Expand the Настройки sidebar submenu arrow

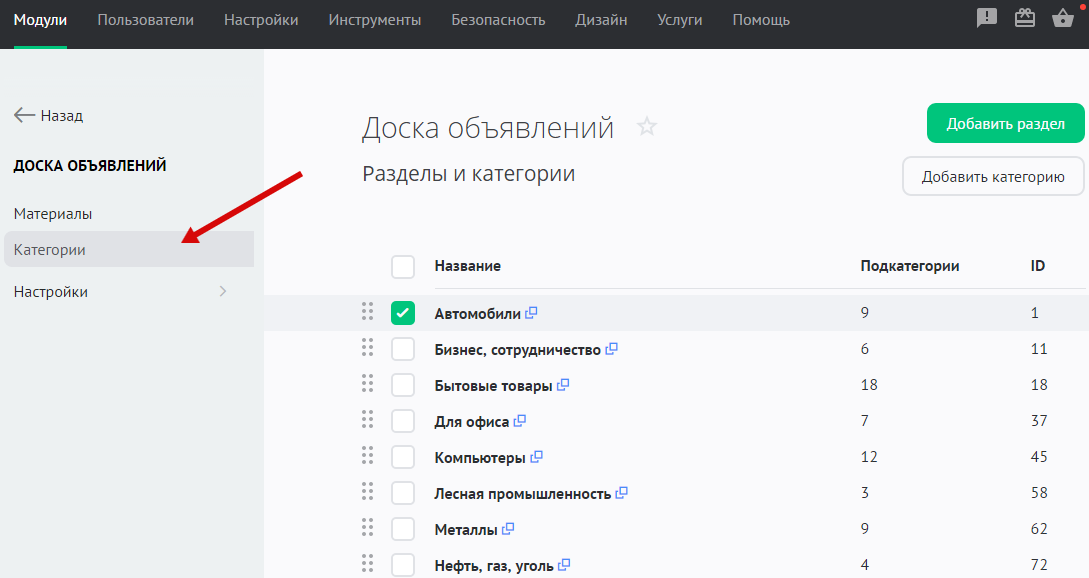click(223, 292)
